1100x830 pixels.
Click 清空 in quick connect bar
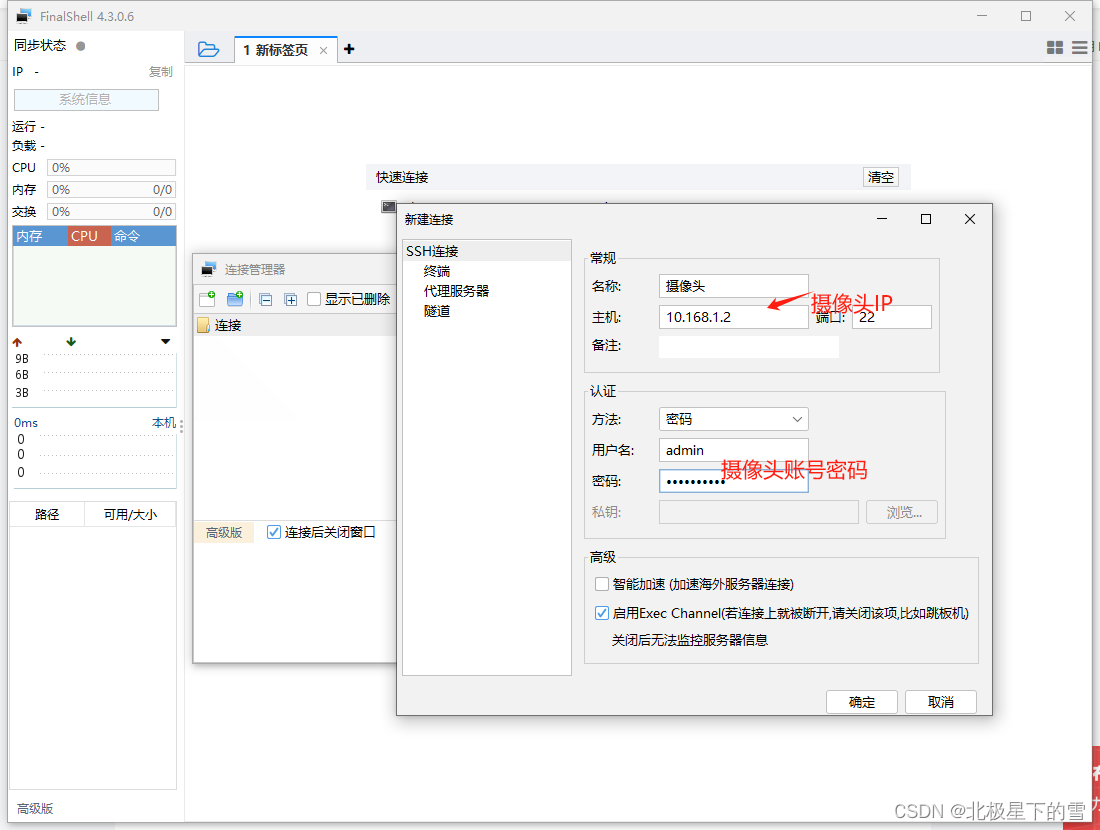point(880,177)
